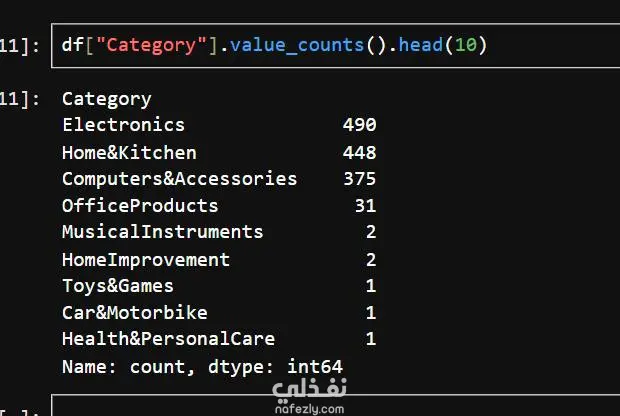The width and height of the screenshot is (620, 416).
Task: Click the Computers&Accessories row label
Action: pyautogui.click(x=179, y=179)
